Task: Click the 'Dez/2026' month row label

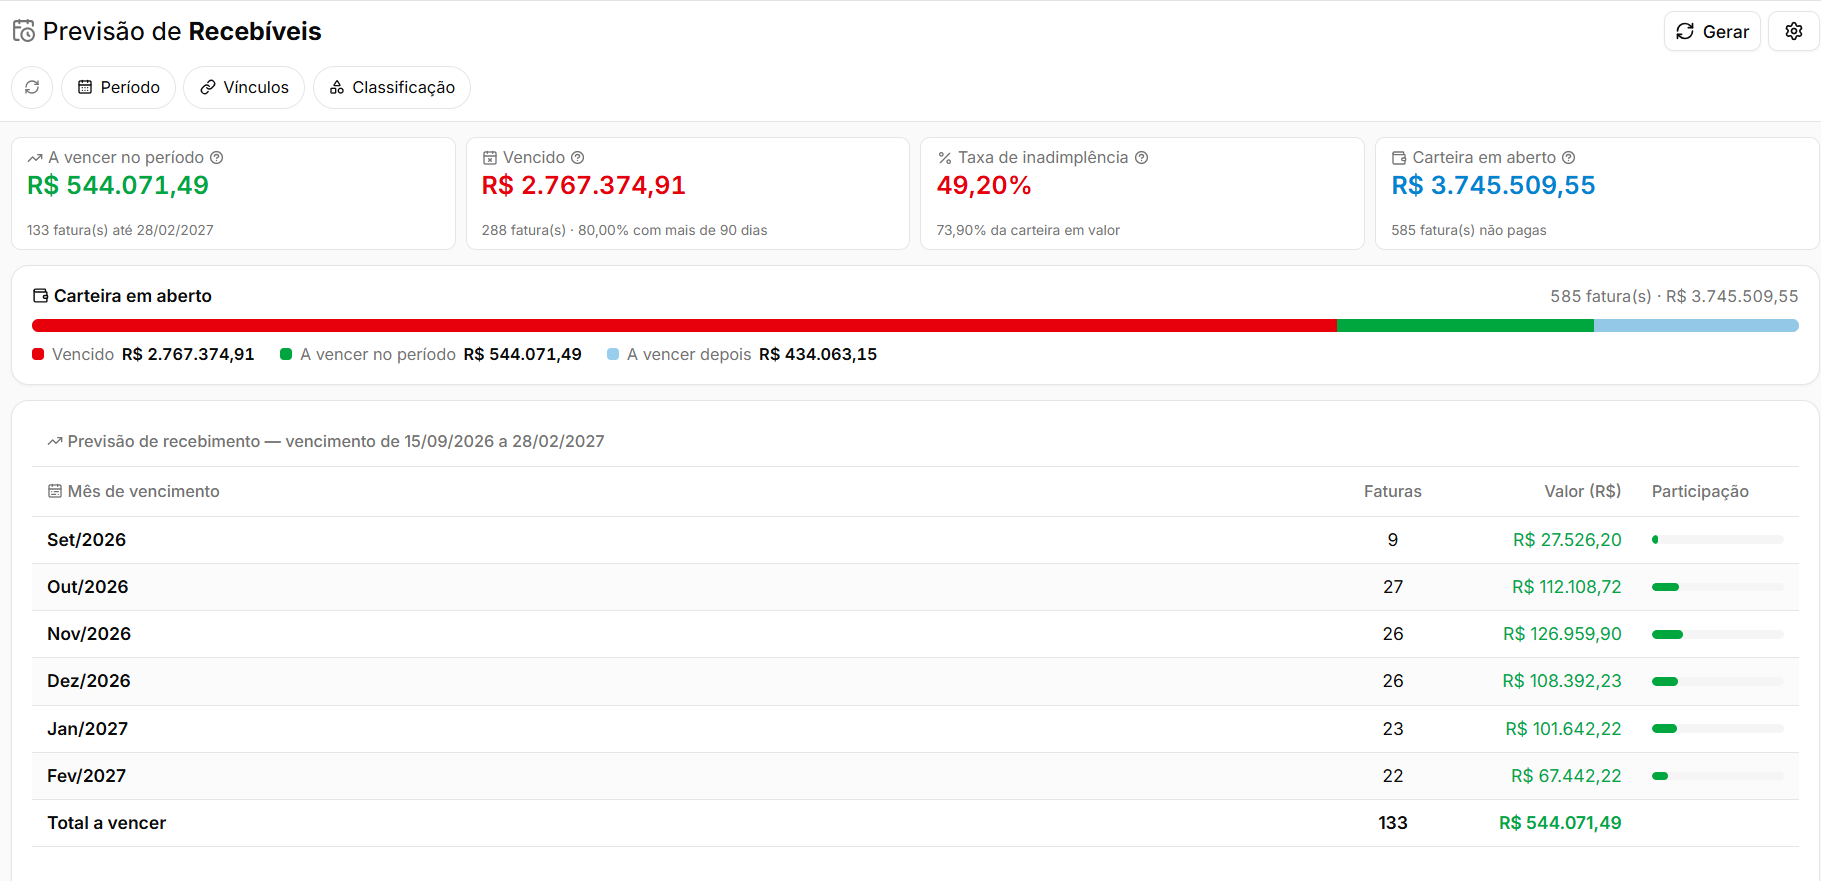Action: (x=89, y=681)
